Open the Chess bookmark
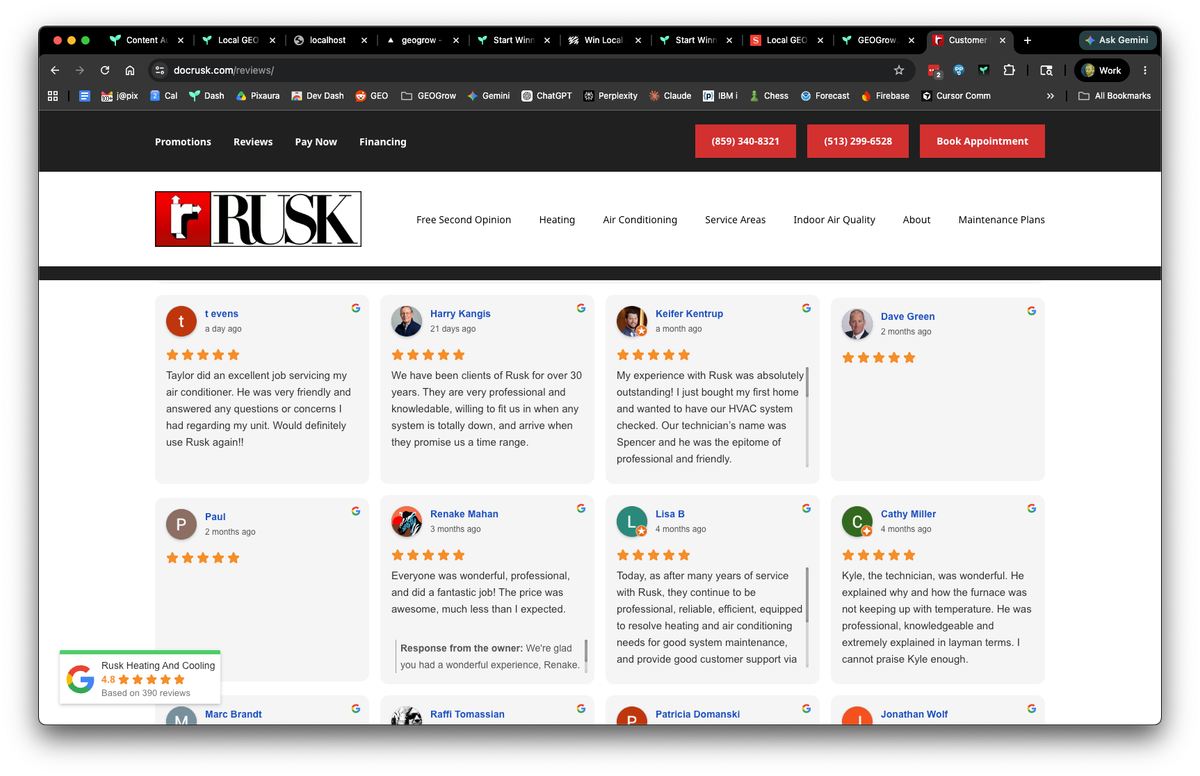The image size is (1200, 776). click(769, 96)
